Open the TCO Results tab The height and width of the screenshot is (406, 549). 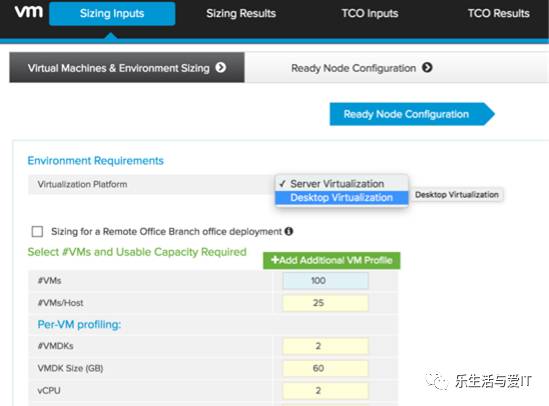click(499, 14)
